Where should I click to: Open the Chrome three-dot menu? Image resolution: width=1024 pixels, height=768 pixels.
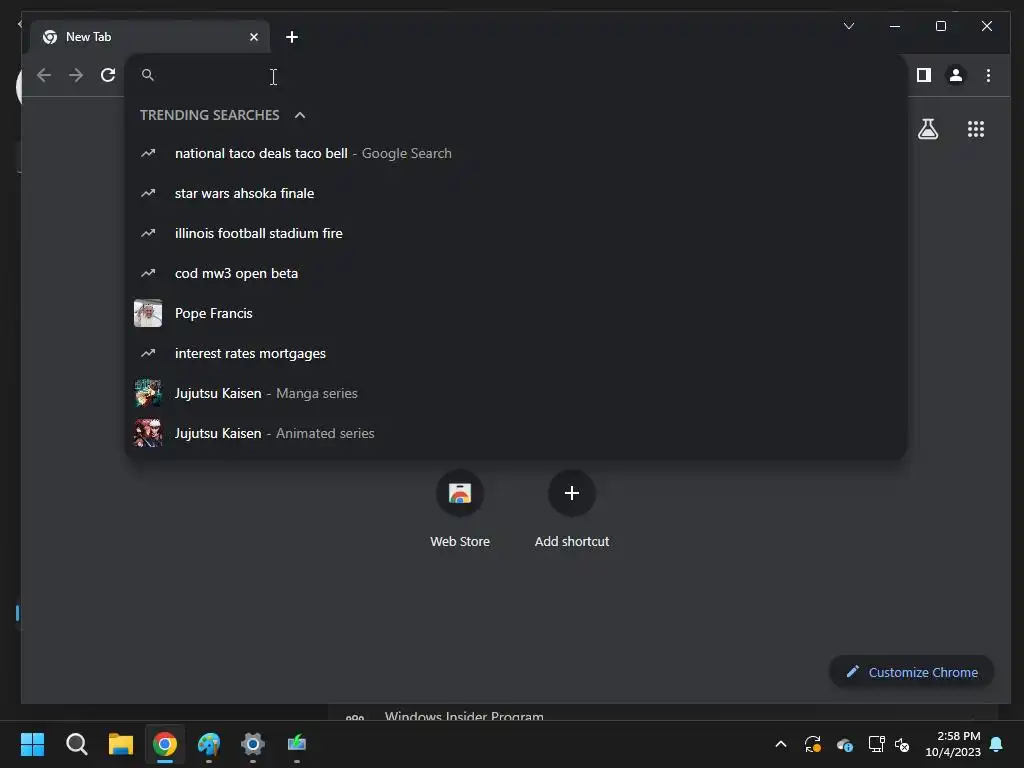coord(988,75)
